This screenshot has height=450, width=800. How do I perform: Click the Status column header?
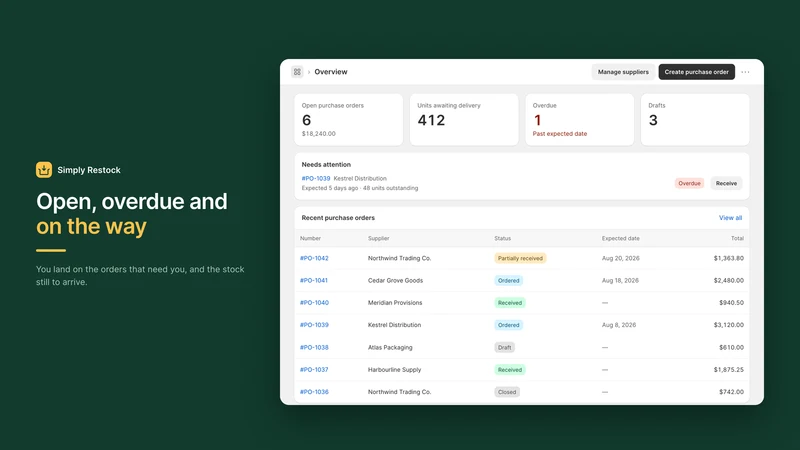tap(503, 238)
